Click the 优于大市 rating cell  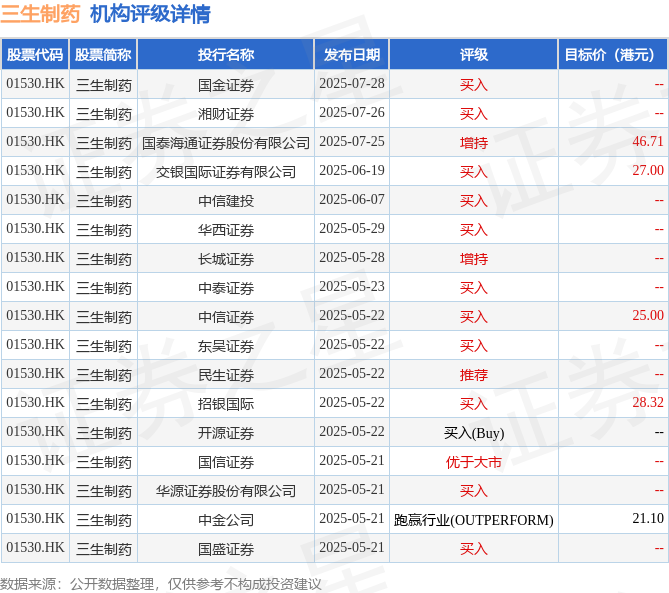[474, 462]
